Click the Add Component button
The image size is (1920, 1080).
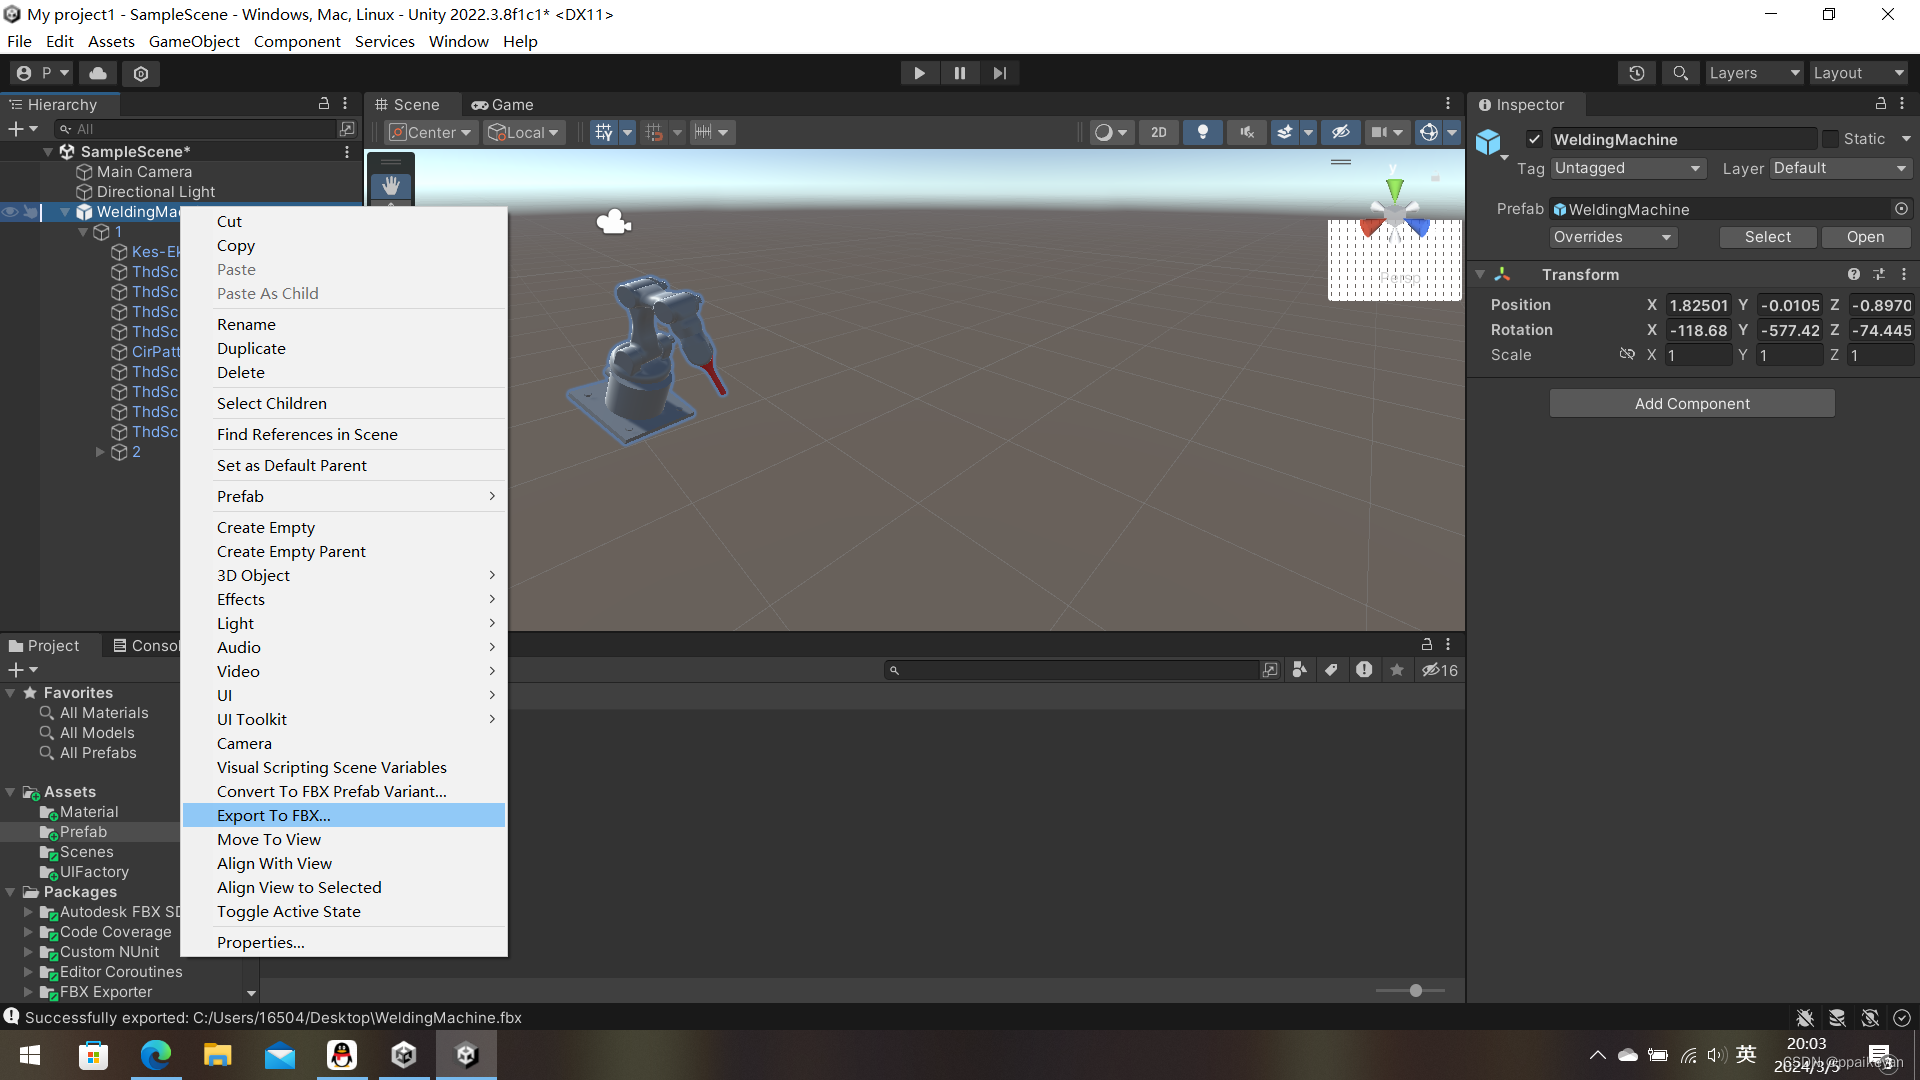pos(1692,403)
